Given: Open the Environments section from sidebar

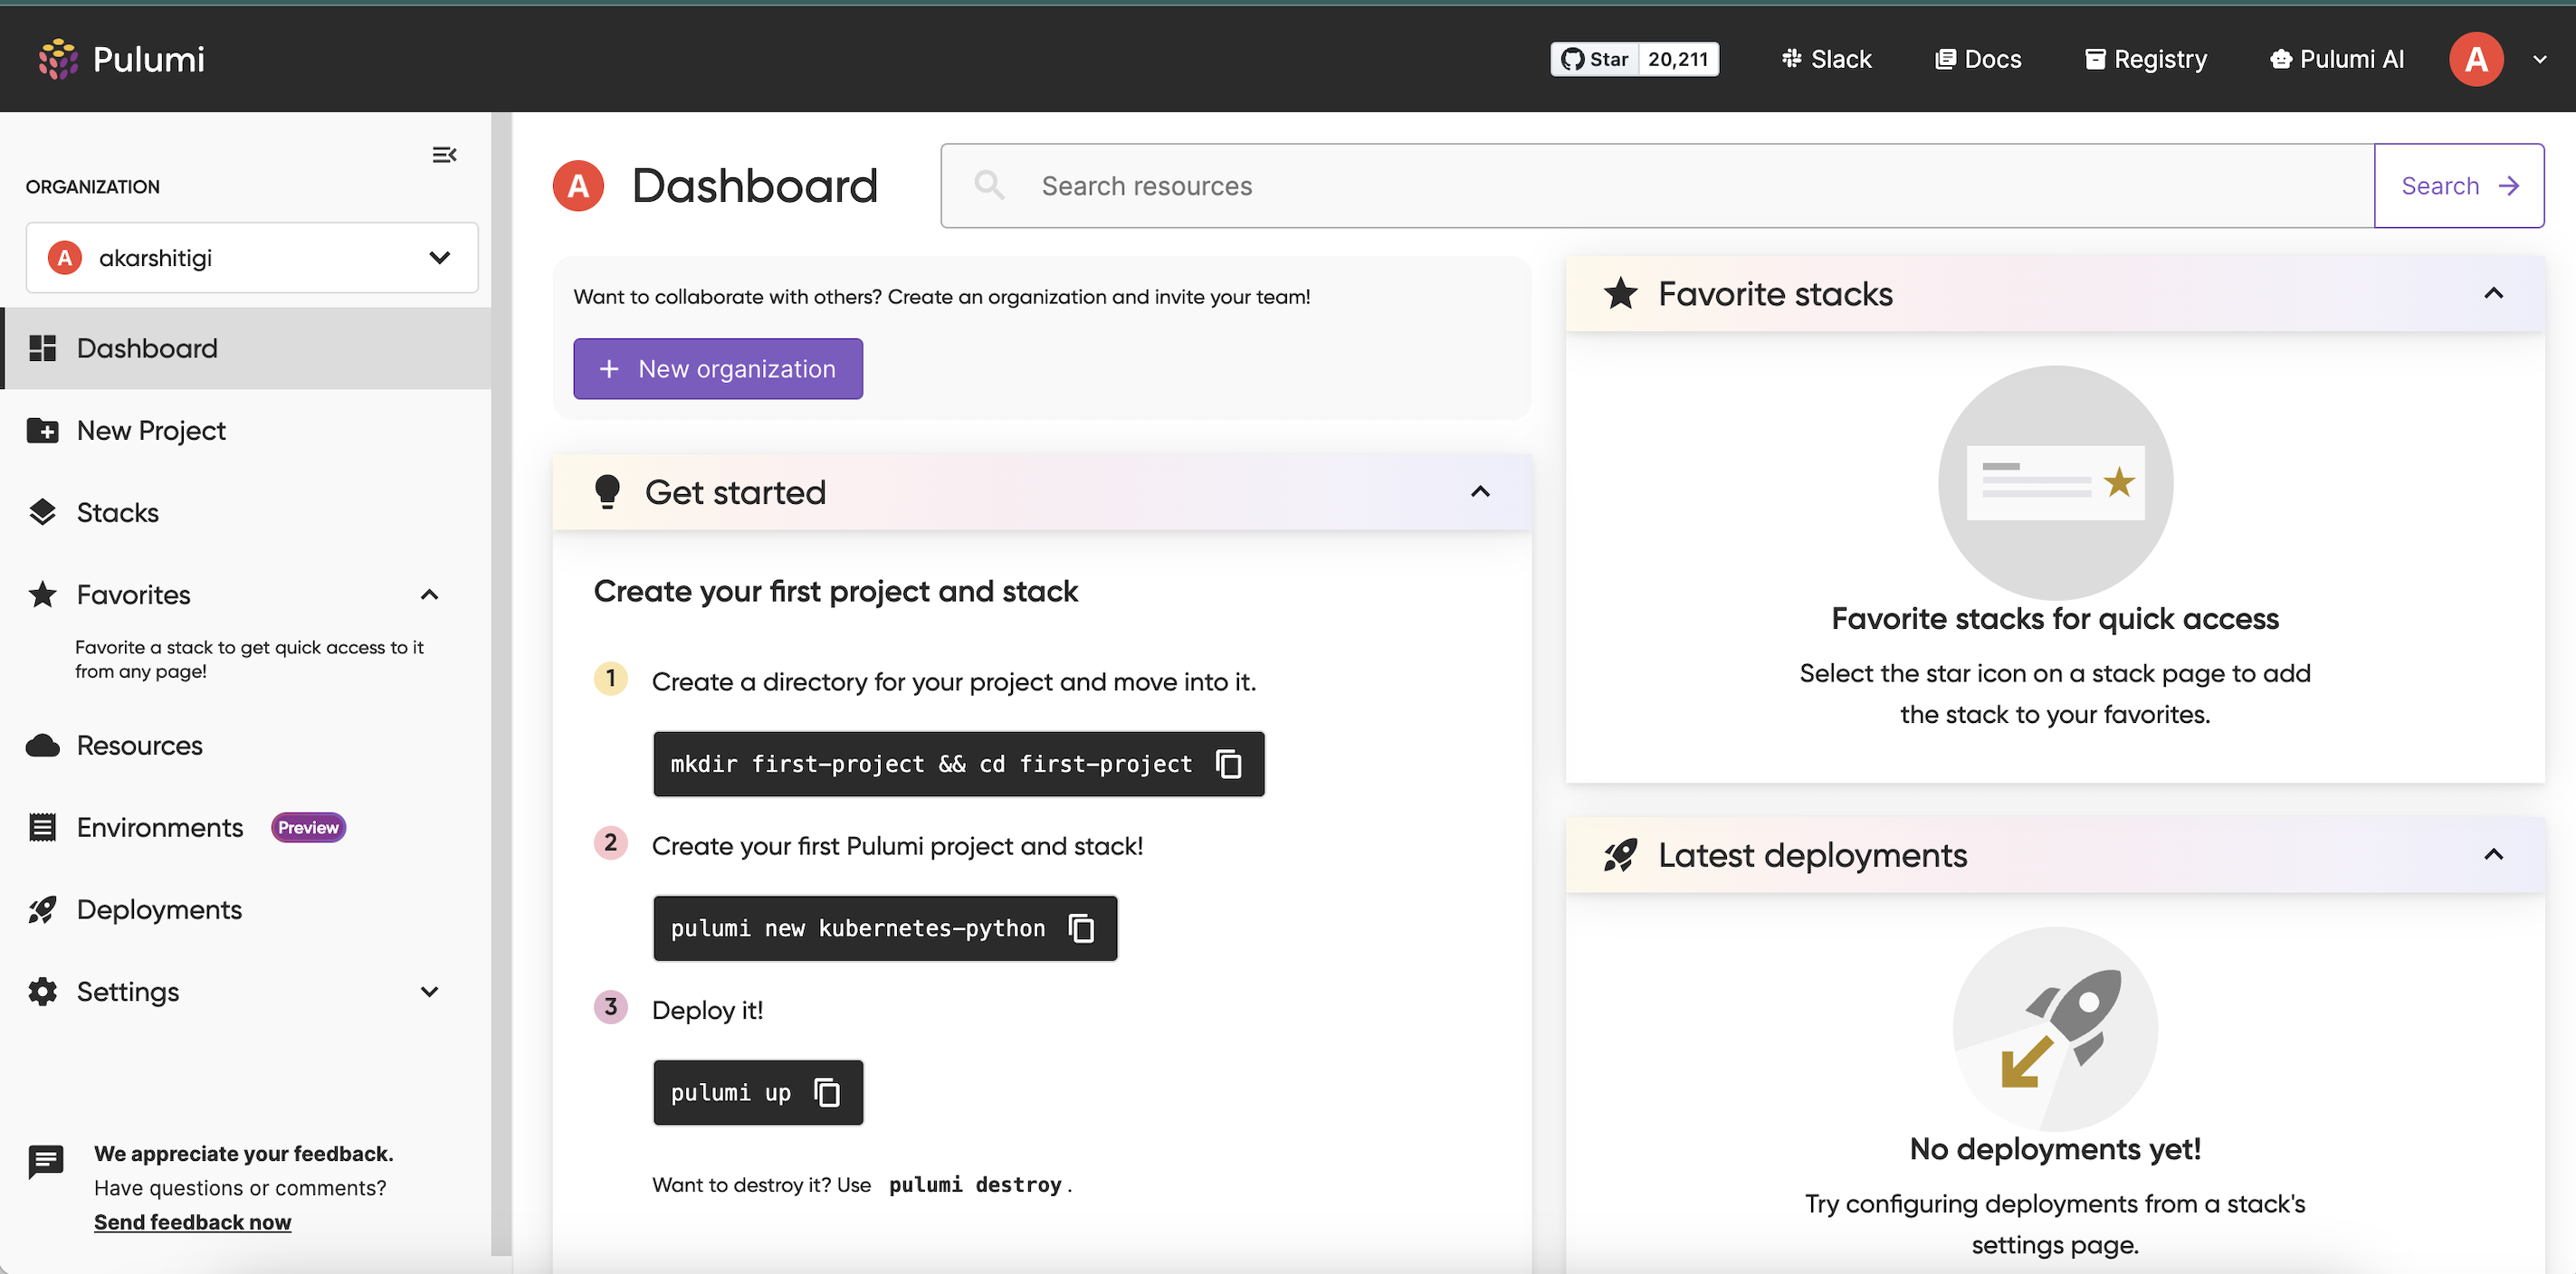Looking at the screenshot, I should click(160, 827).
